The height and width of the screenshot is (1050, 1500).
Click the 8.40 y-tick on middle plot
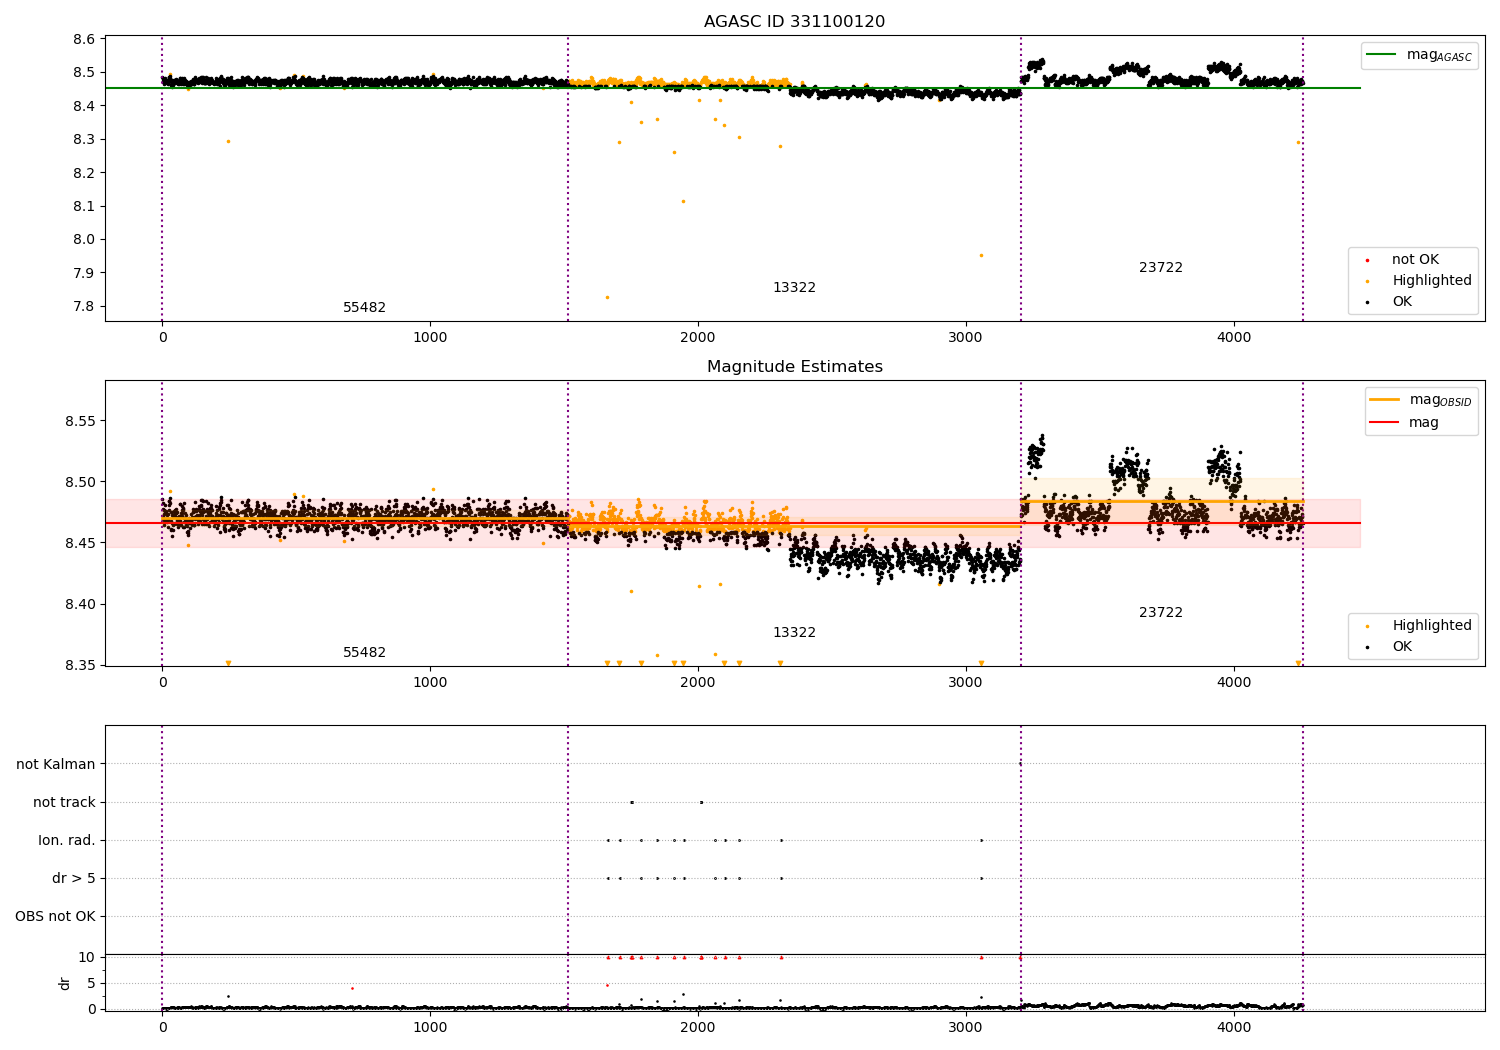tap(80, 604)
